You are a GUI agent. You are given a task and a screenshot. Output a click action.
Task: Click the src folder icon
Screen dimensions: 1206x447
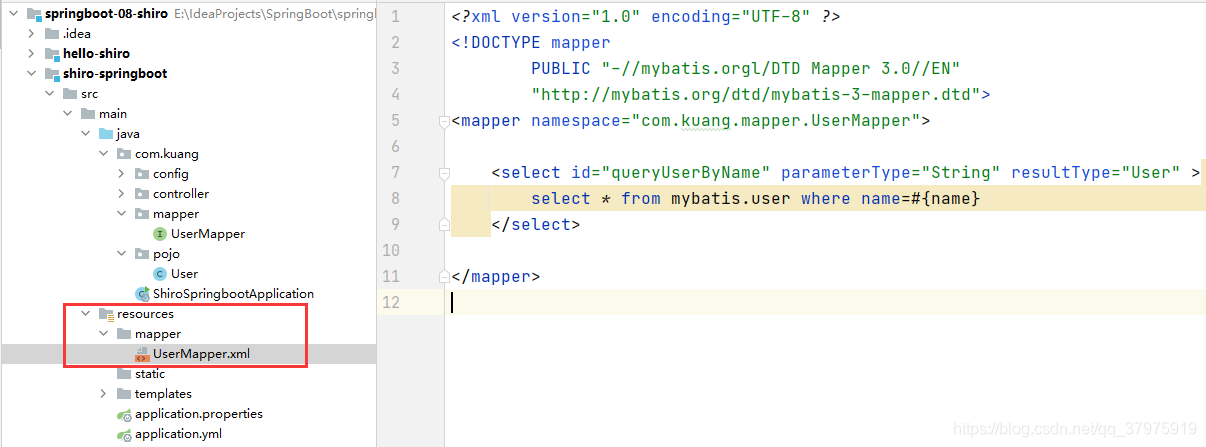(x=68, y=94)
